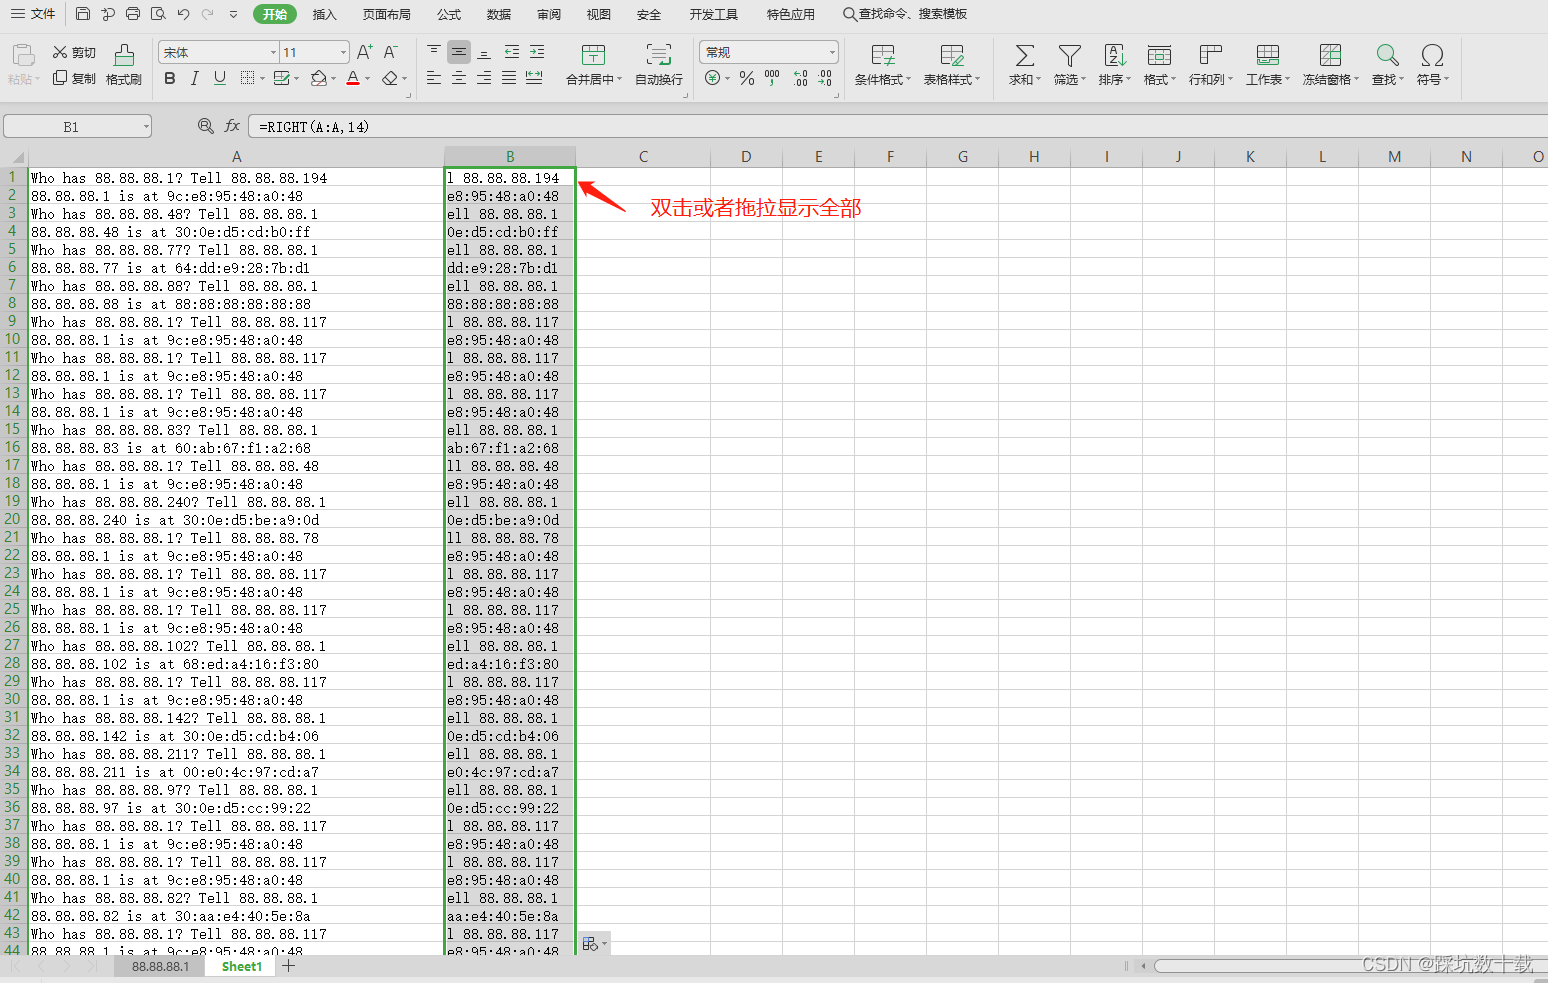Click the search commands box (查找命令)

[905, 14]
